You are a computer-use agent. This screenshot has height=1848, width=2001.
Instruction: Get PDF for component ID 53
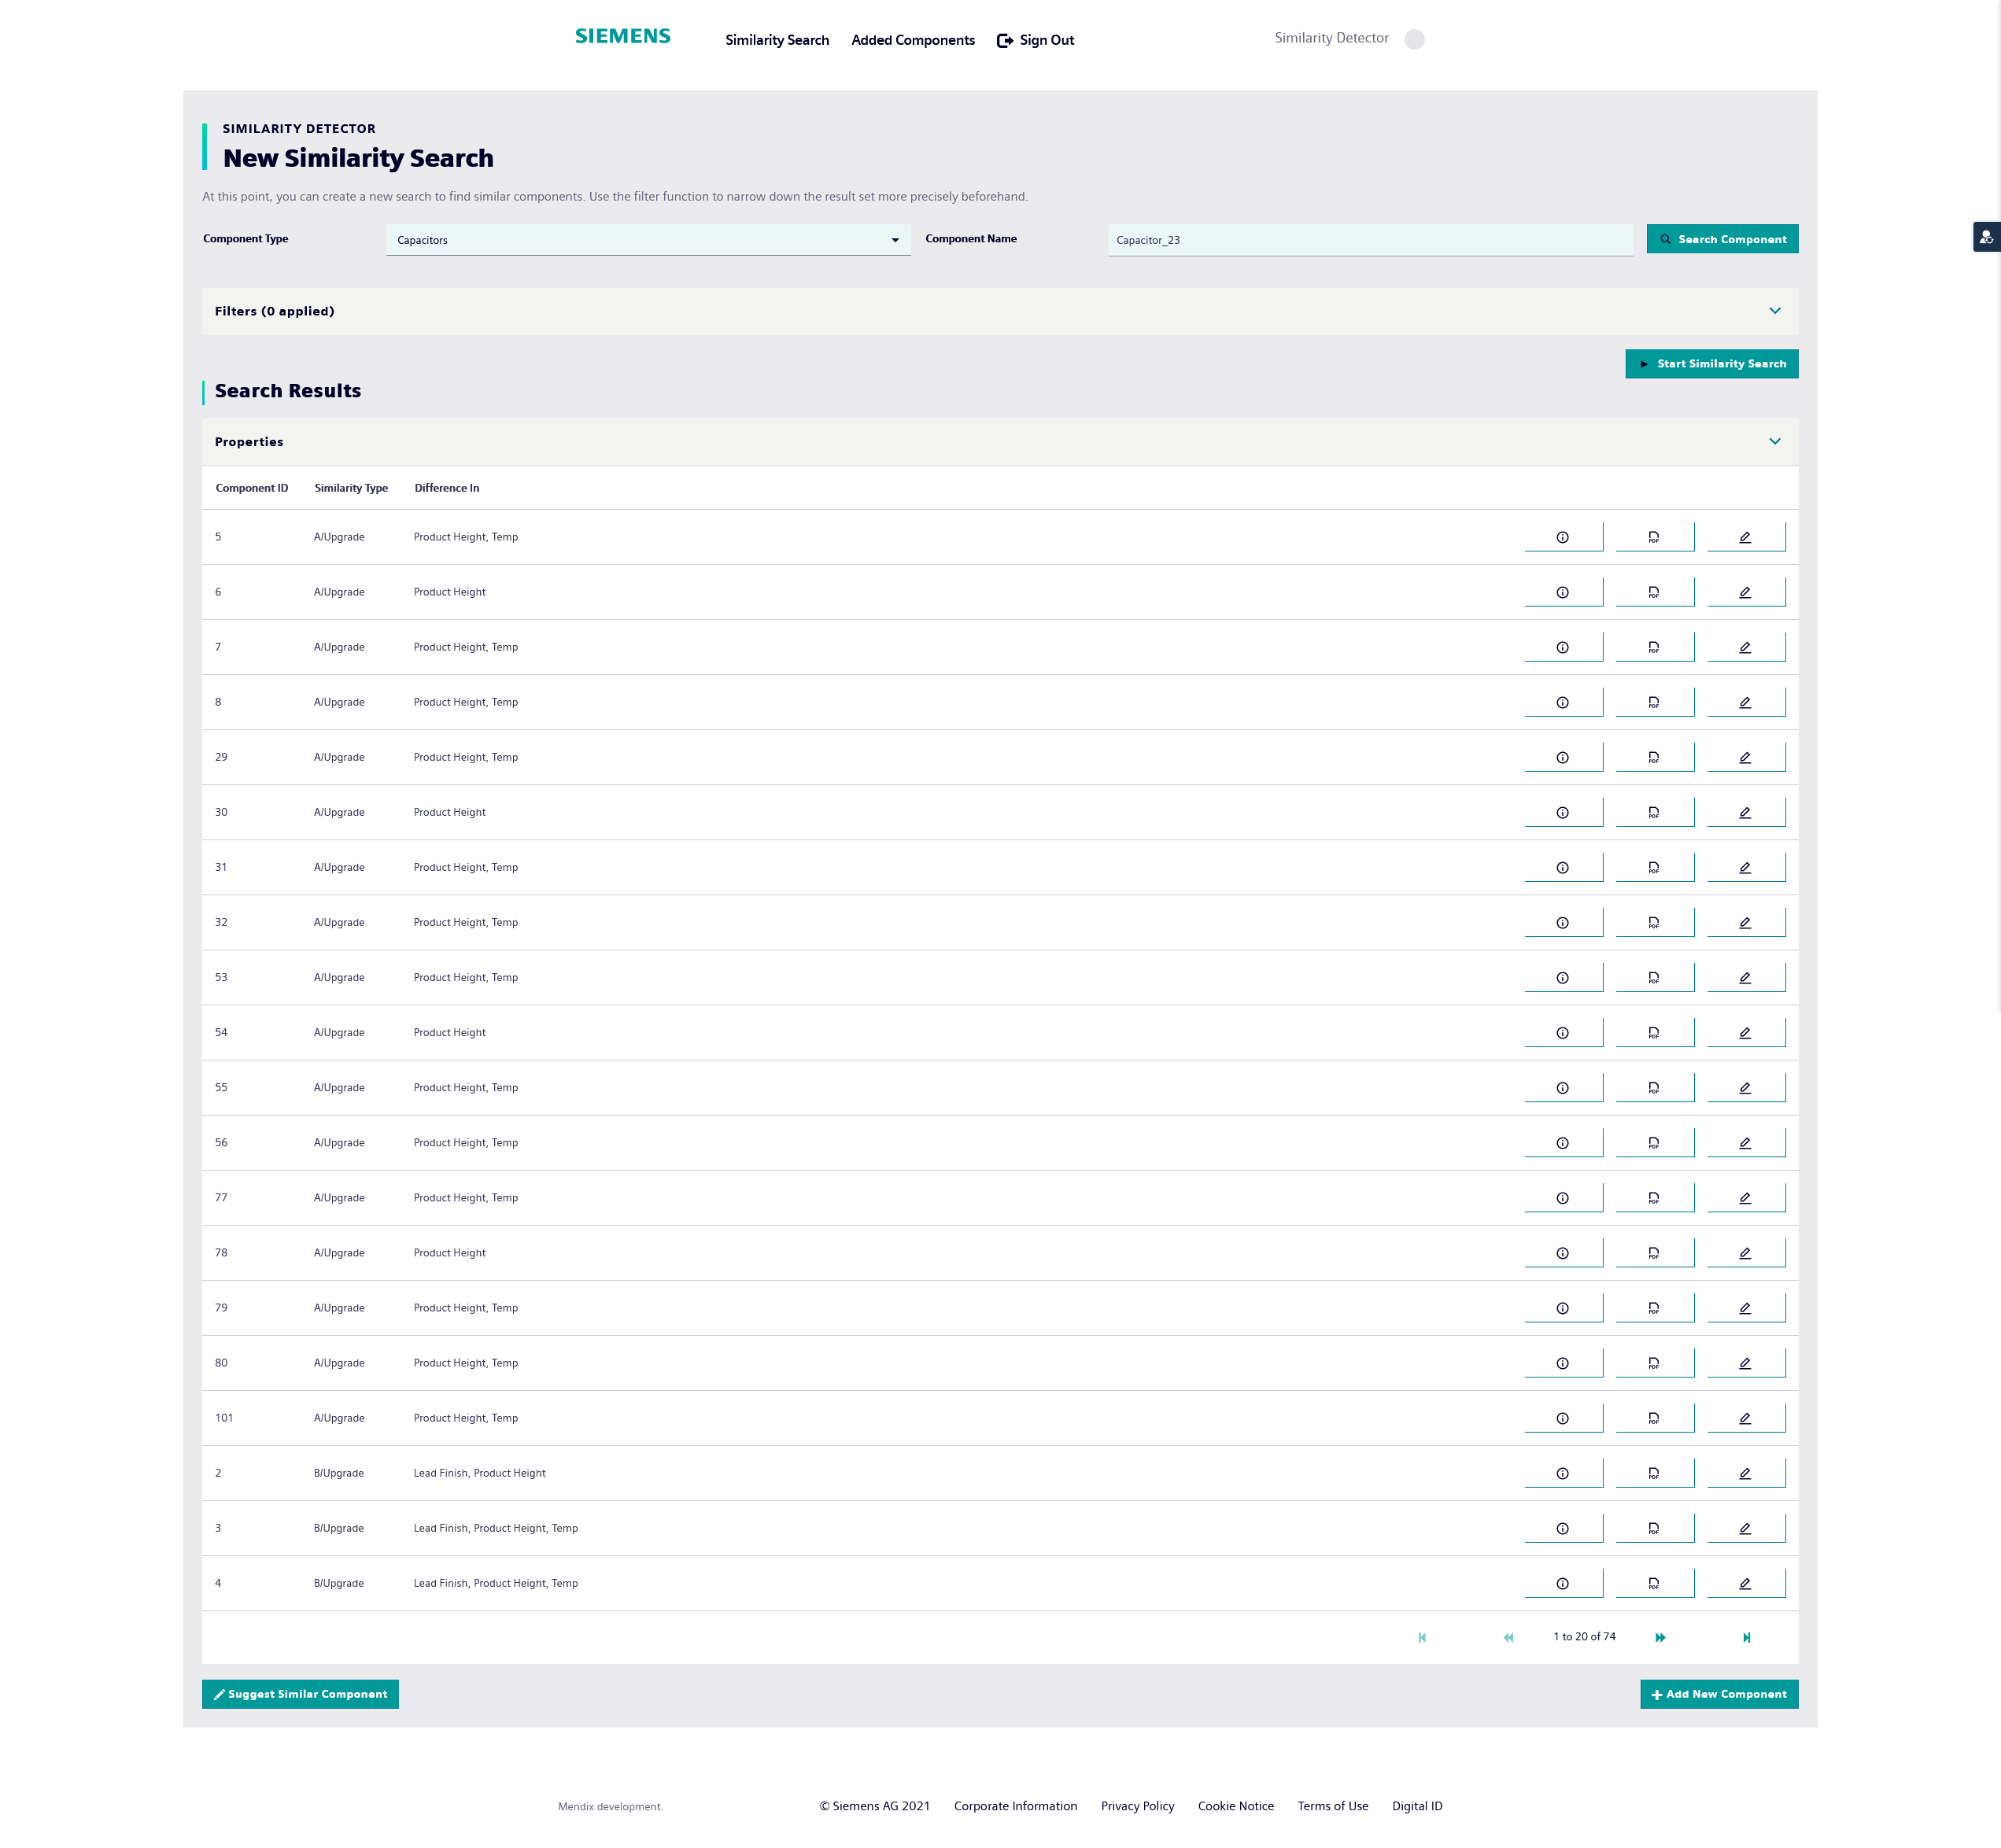[x=1654, y=977]
